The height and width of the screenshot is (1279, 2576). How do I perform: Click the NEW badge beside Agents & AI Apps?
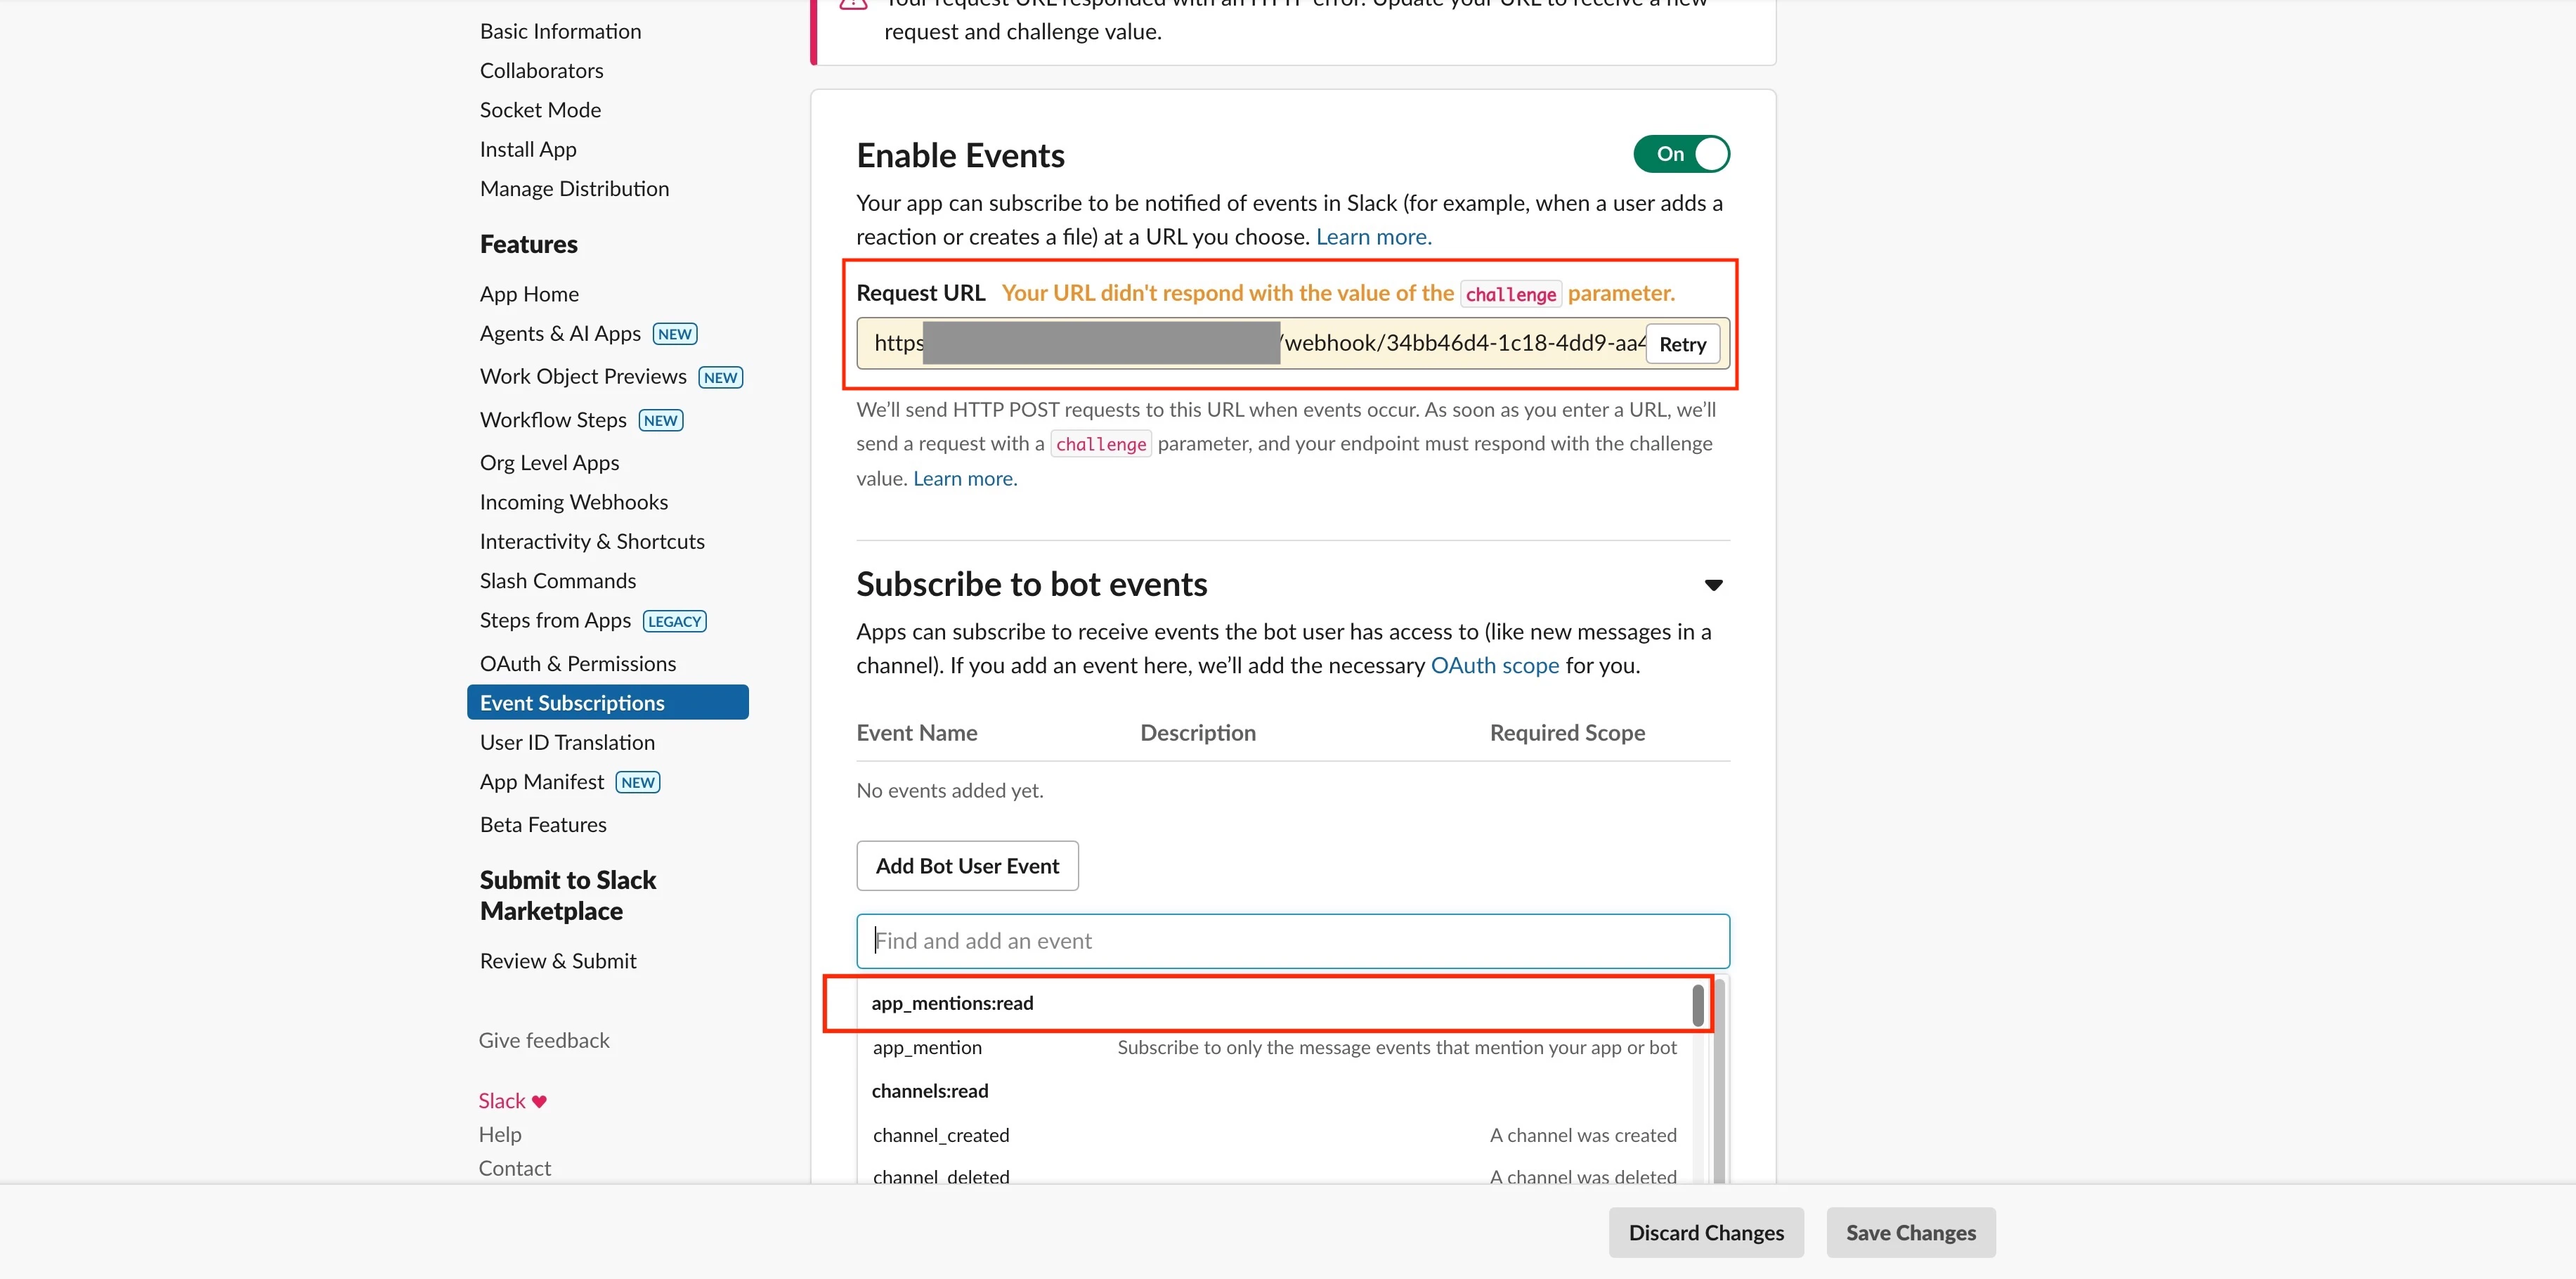675,334
